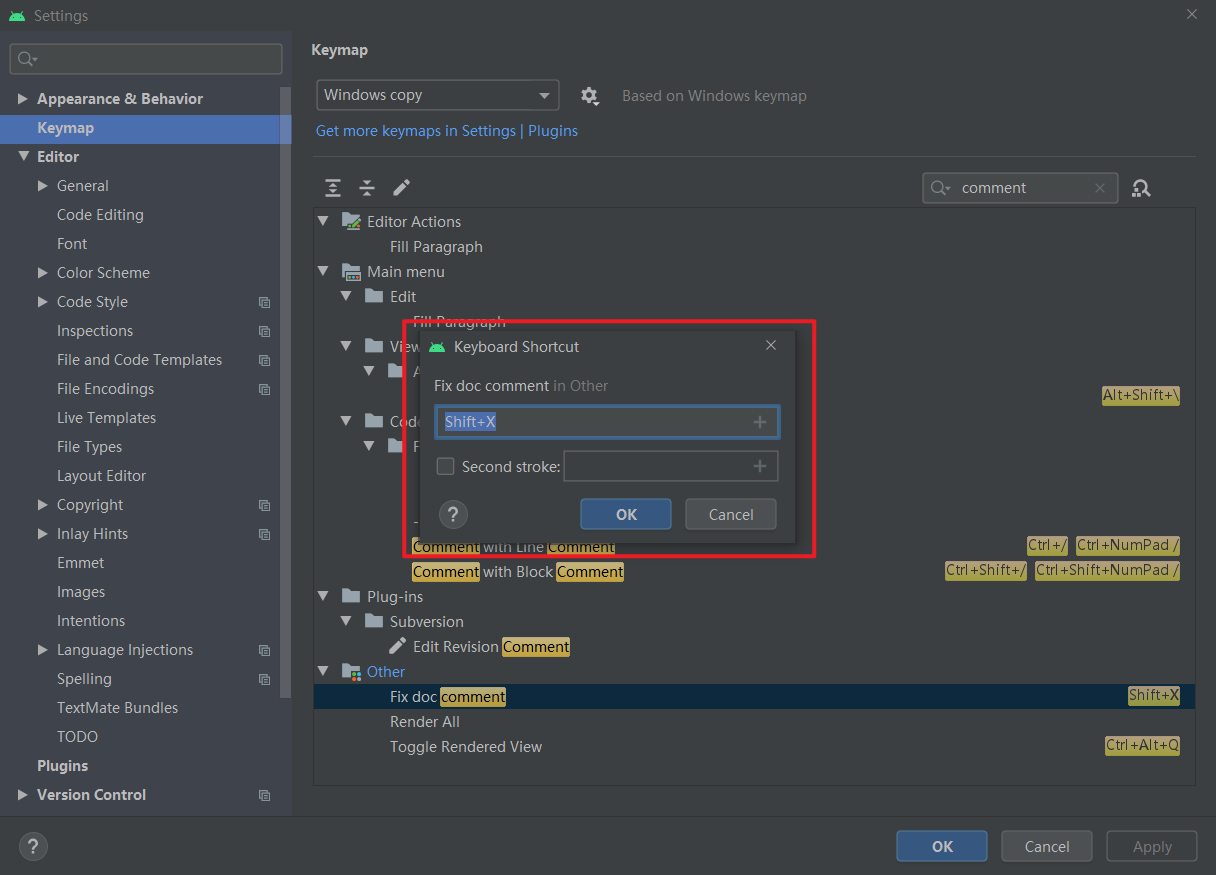The width and height of the screenshot is (1216, 875).
Task: Click inside the settings search box
Action: click(146, 59)
